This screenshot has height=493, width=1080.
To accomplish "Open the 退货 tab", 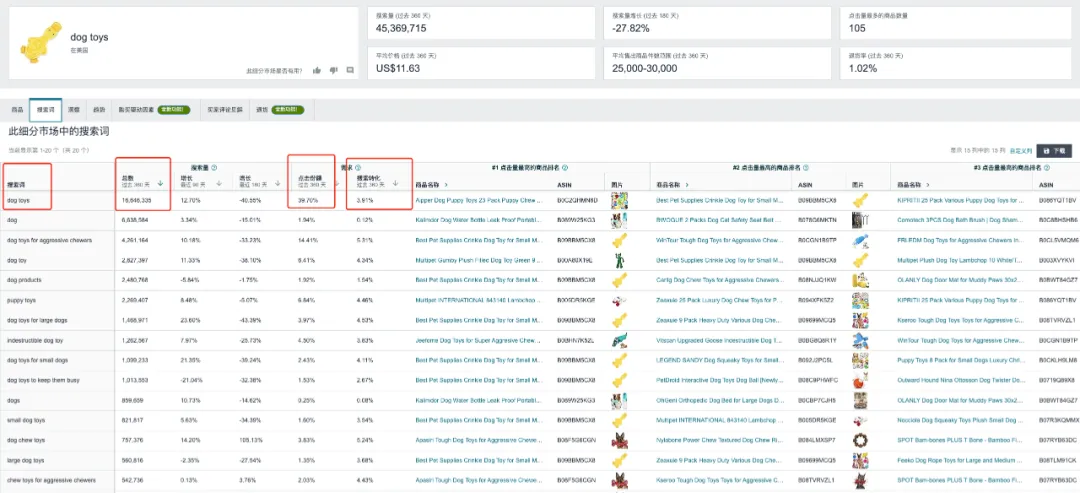I will (282, 109).
